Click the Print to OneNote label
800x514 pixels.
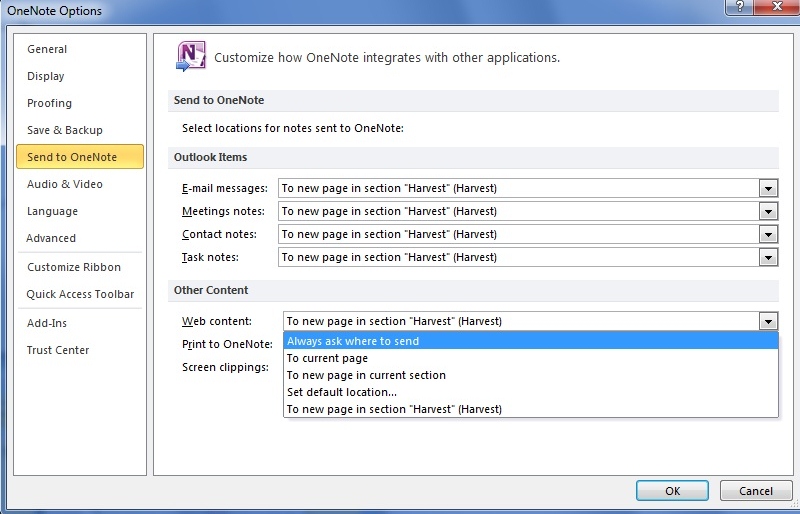pos(228,344)
